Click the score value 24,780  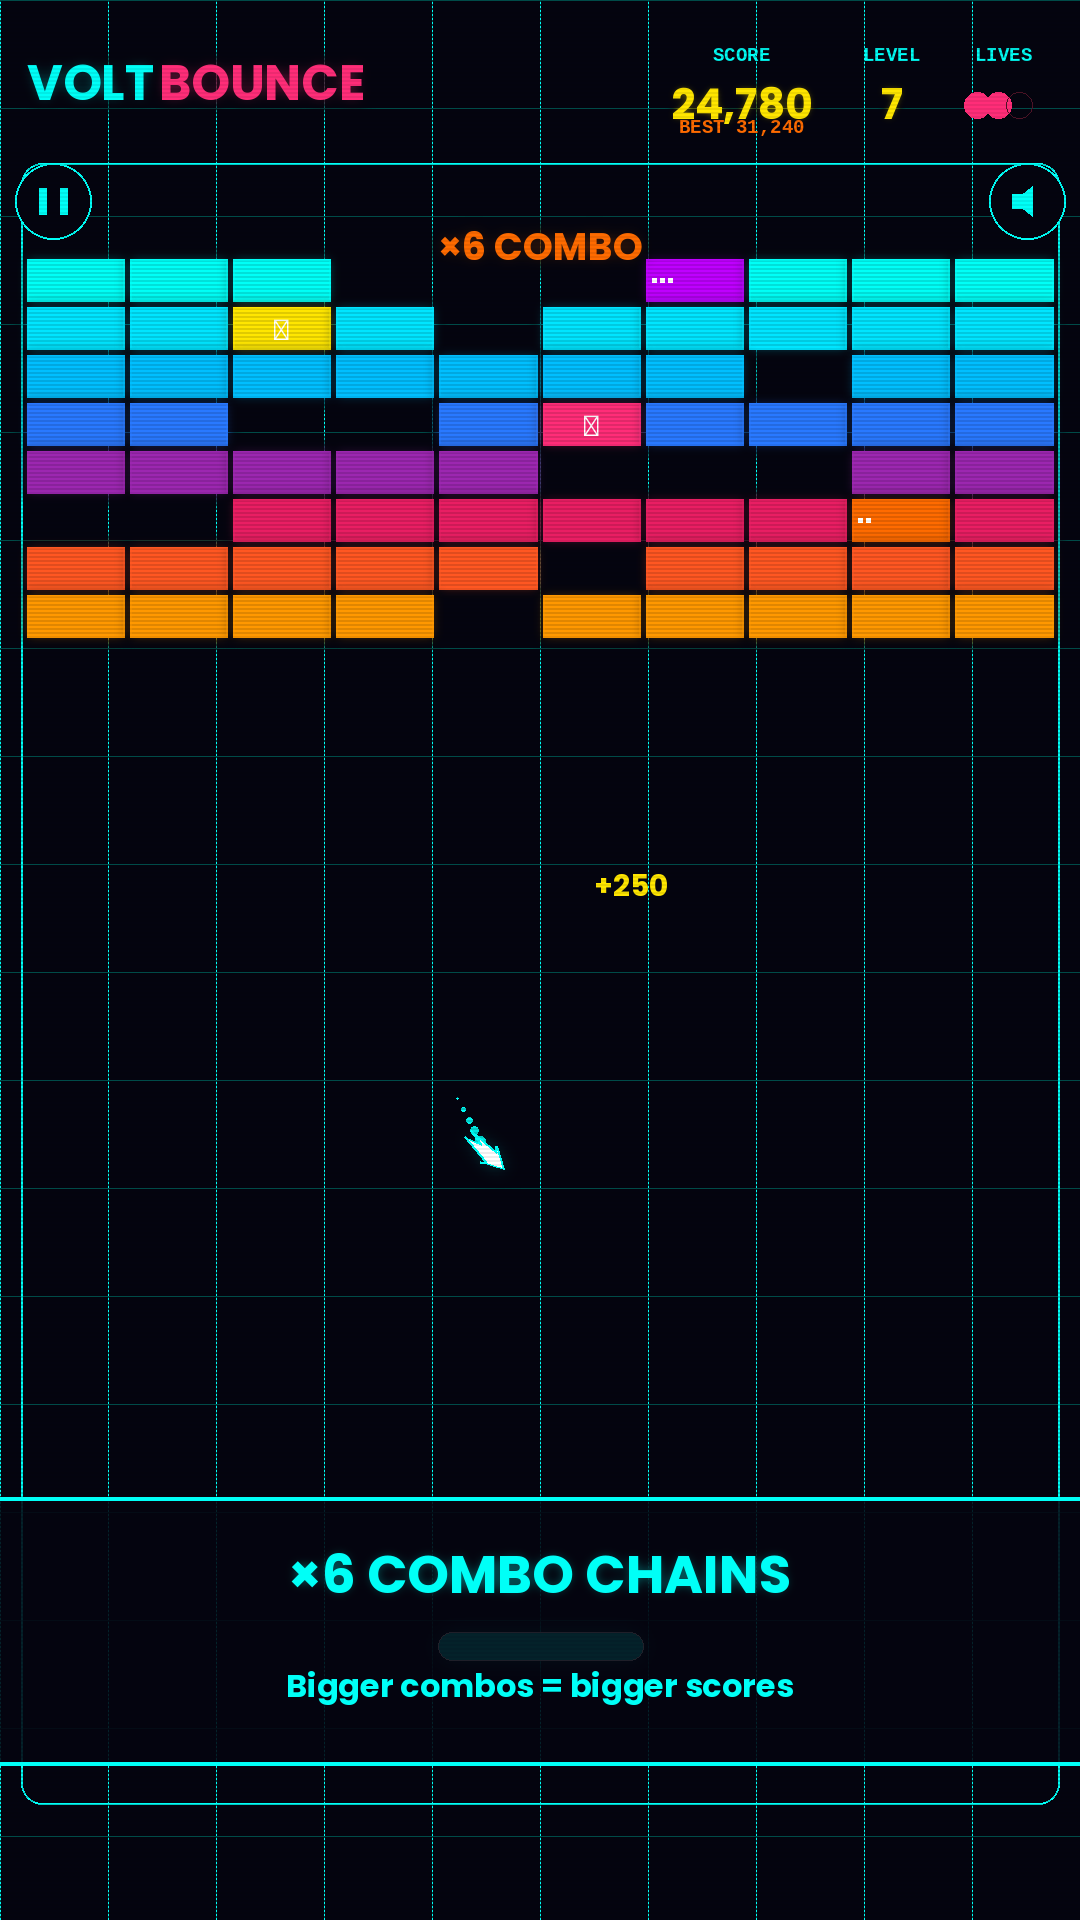point(741,103)
